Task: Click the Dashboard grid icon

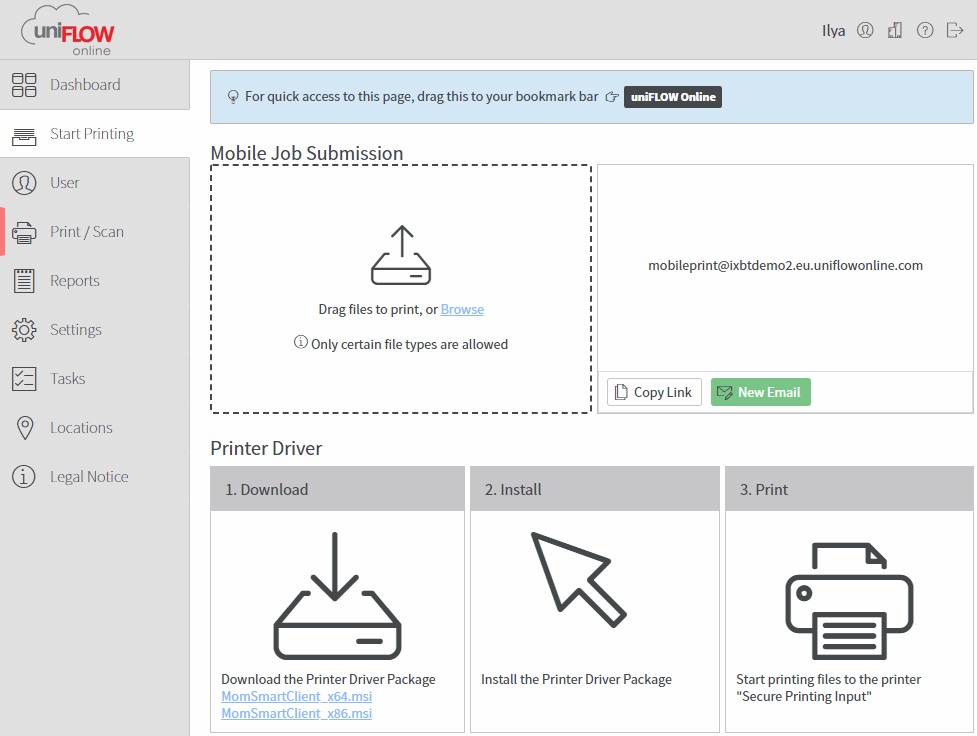Action: [x=24, y=85]
